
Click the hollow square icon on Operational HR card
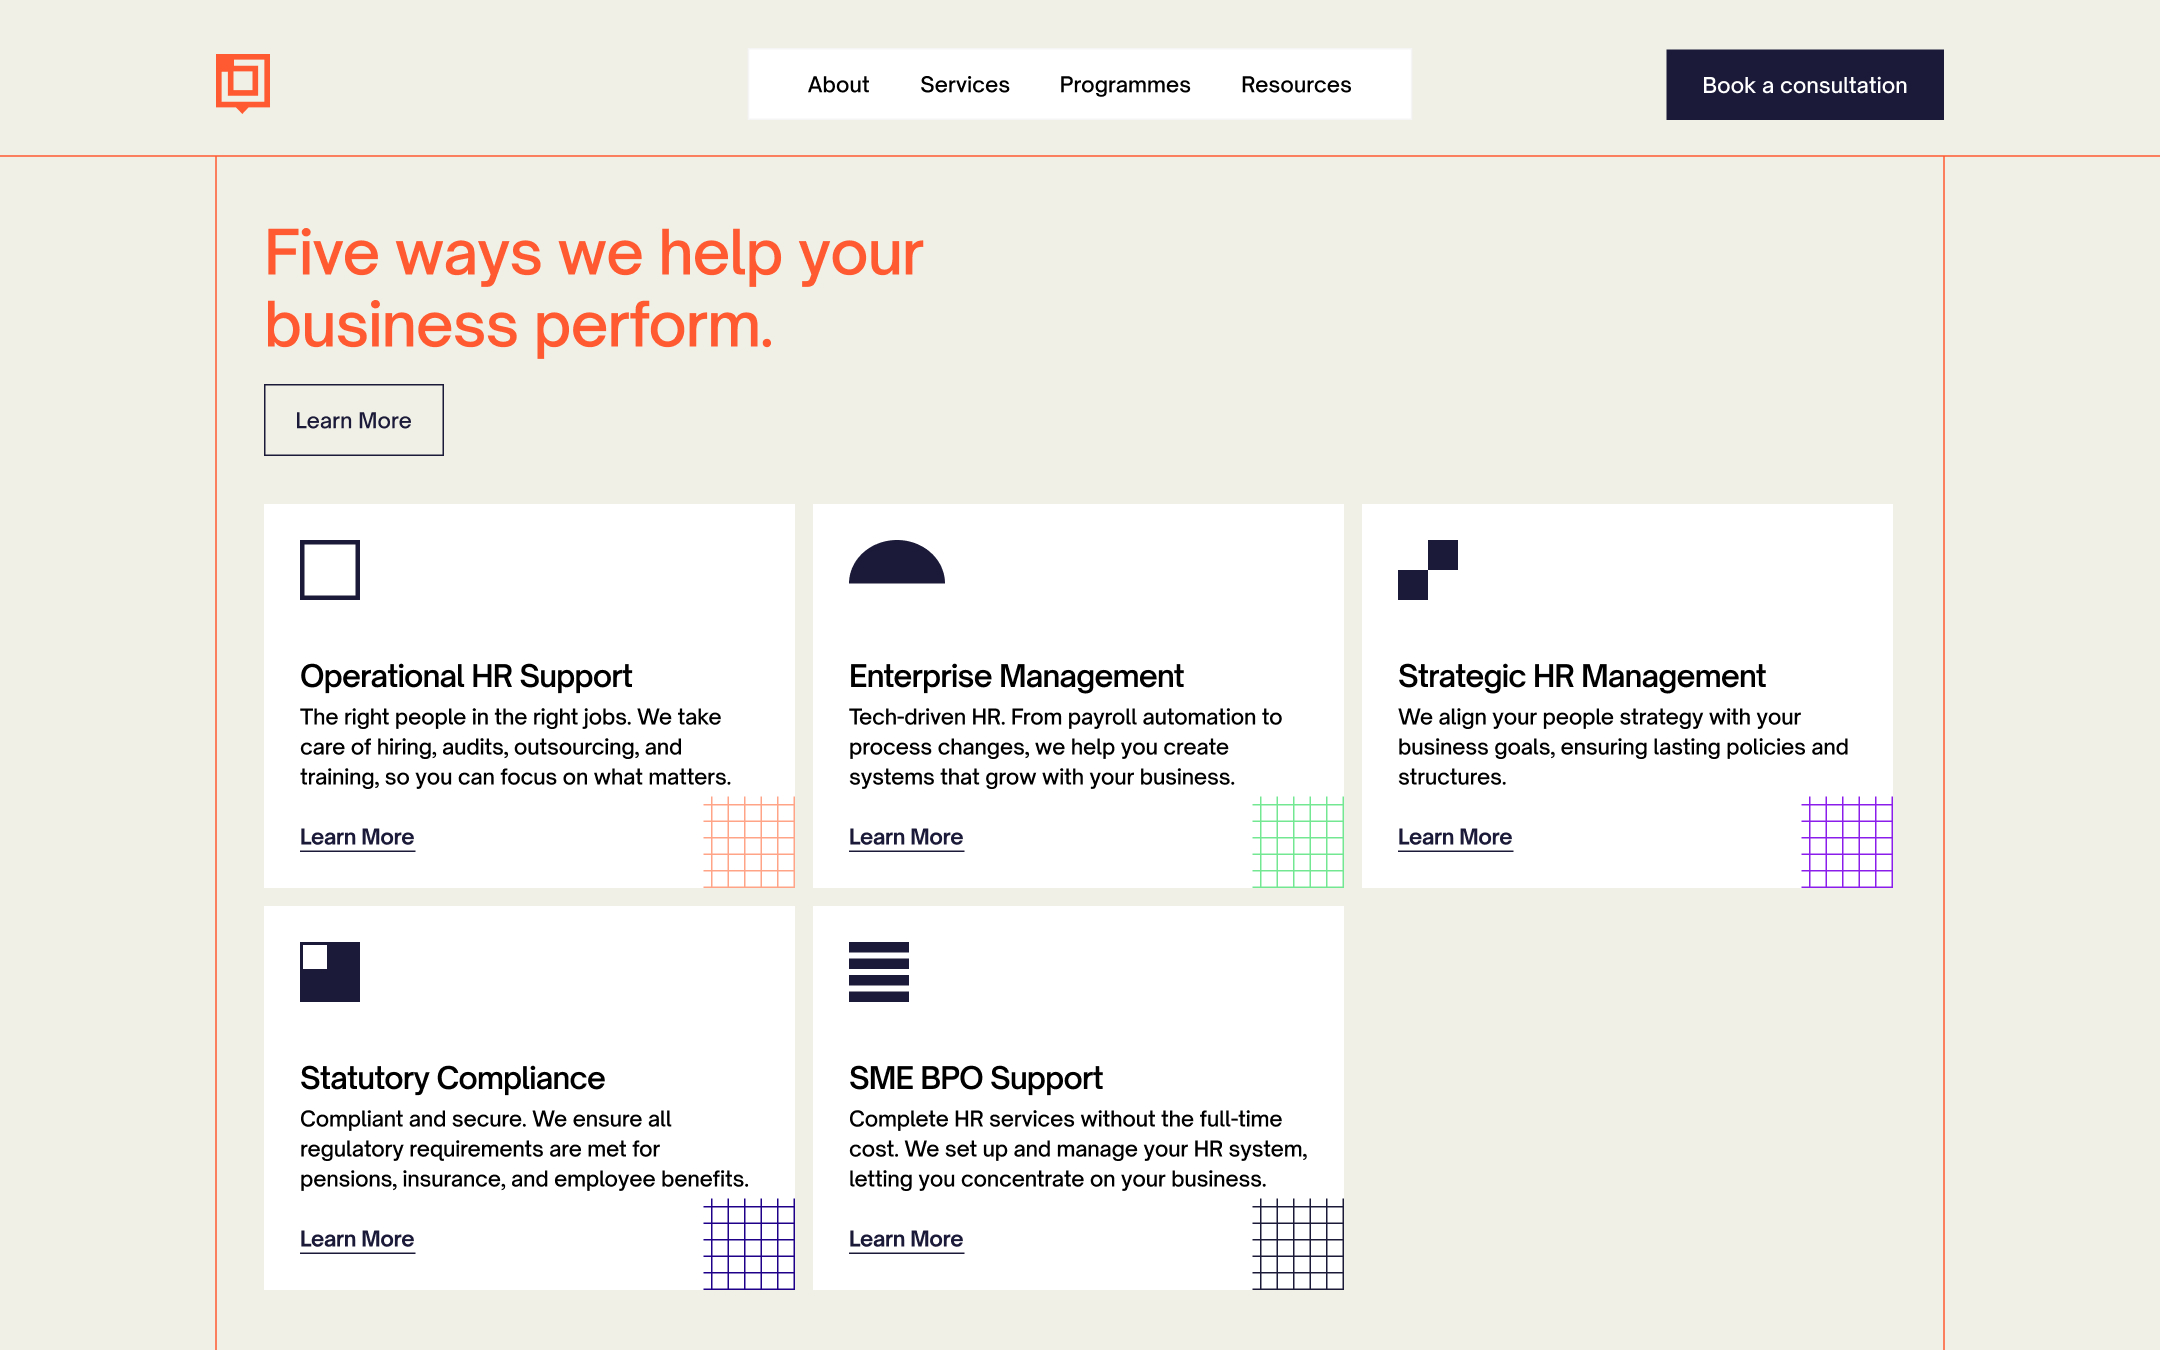[x=330, y=570]
